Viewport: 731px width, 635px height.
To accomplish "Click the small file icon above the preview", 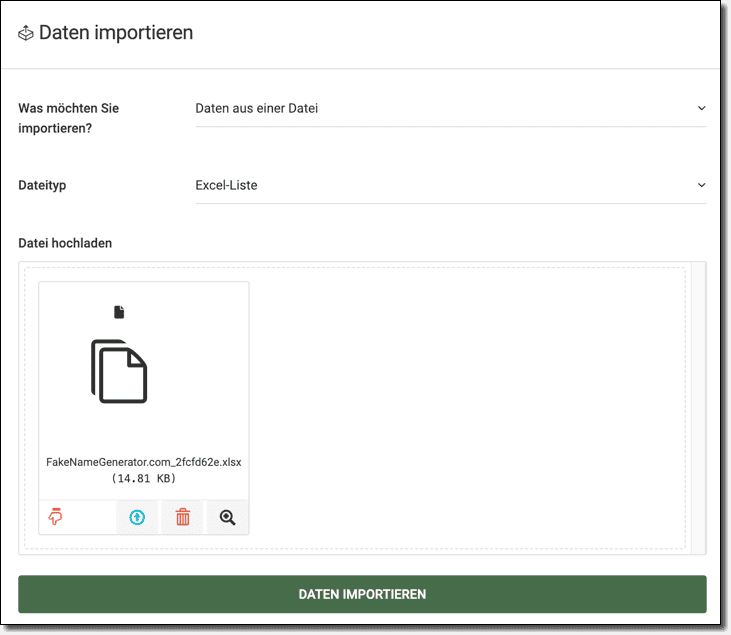I will (x=119, y=312).
